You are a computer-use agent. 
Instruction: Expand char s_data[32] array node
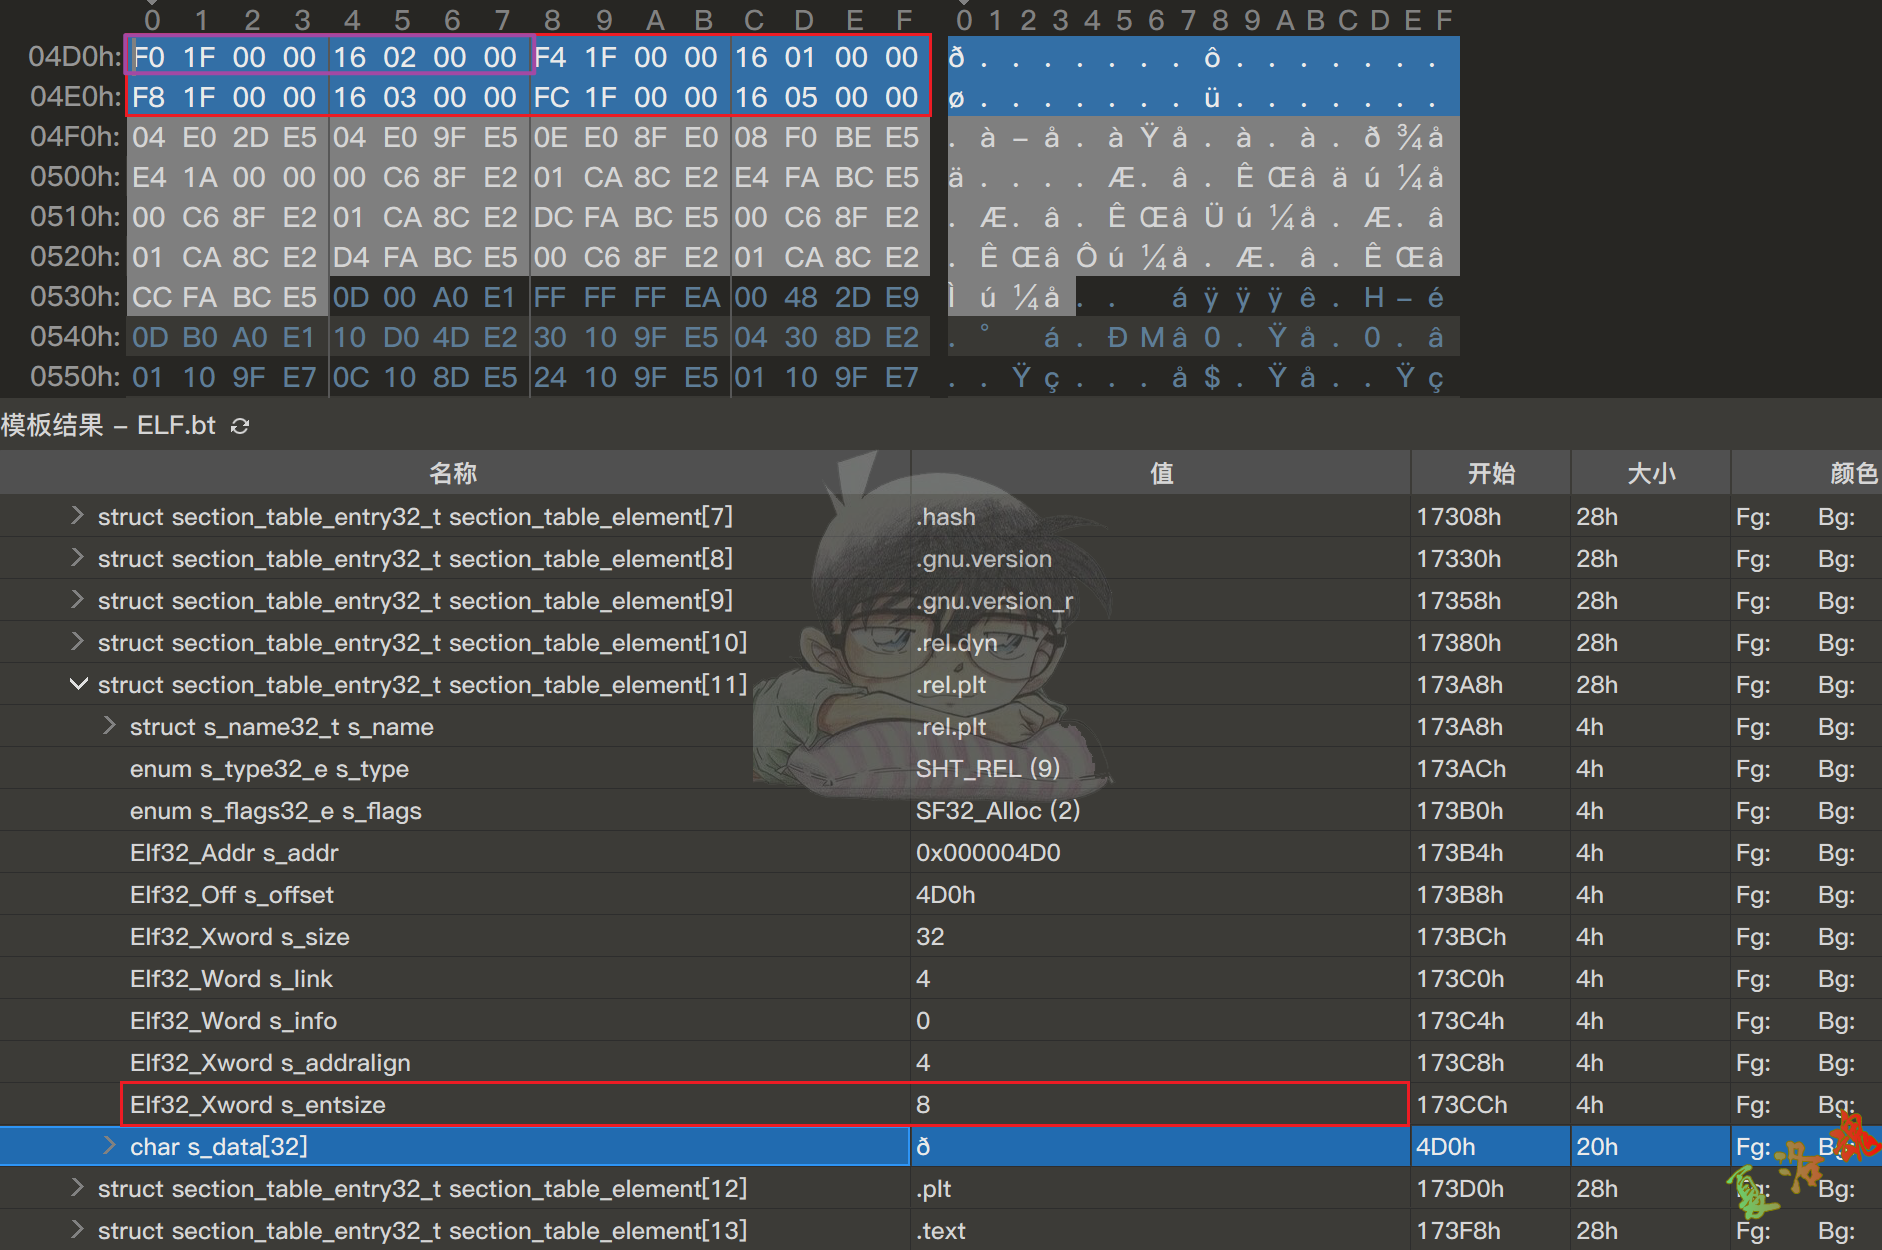(x=109, y=1146)
